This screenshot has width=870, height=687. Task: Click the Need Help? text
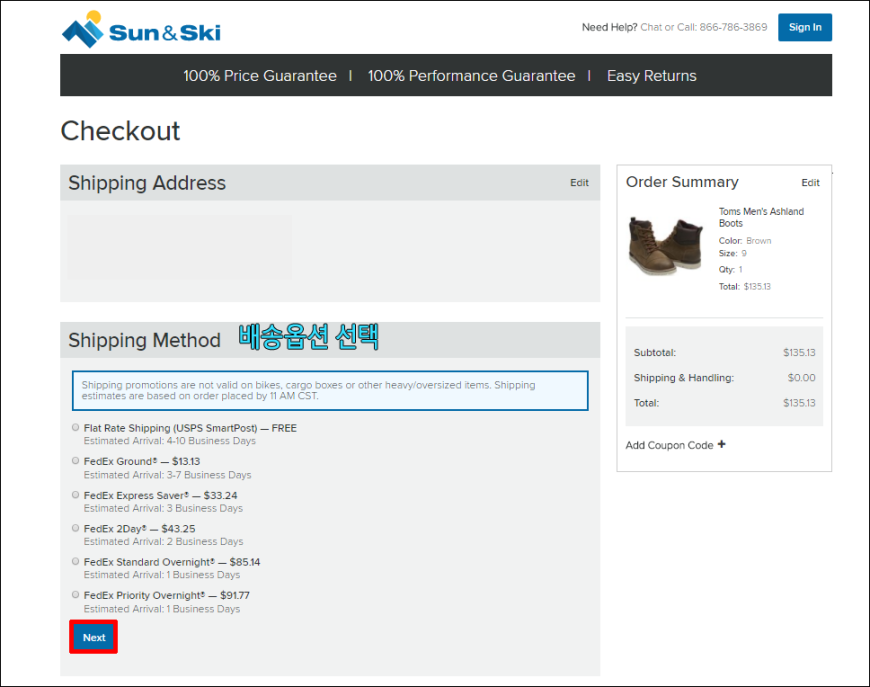[609, 27]
